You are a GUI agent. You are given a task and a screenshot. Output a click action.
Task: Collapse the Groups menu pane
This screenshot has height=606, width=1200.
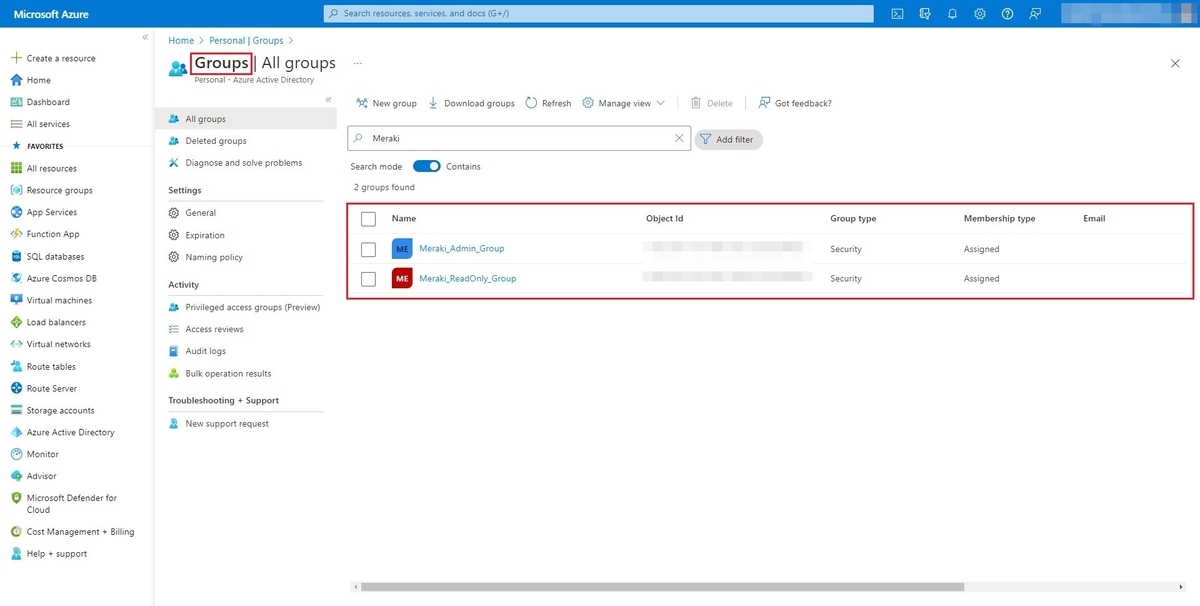click(329, 99)
